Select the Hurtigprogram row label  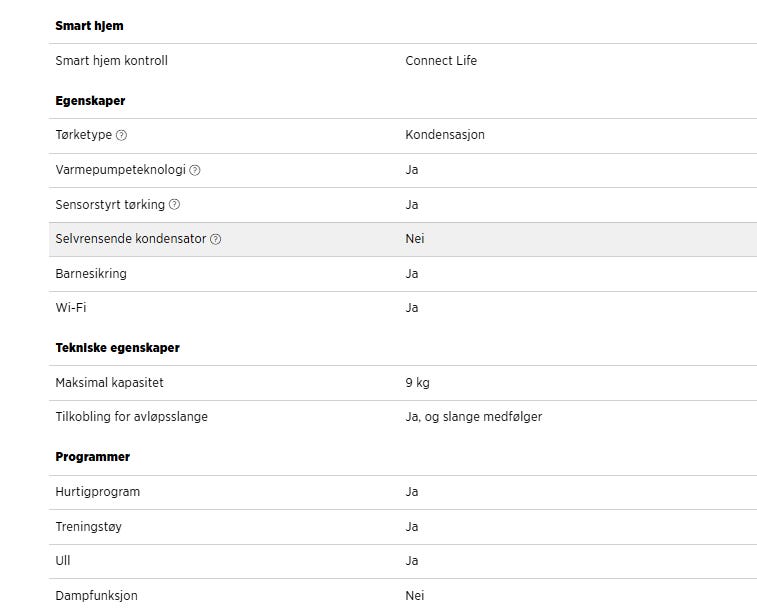[97, 492]
